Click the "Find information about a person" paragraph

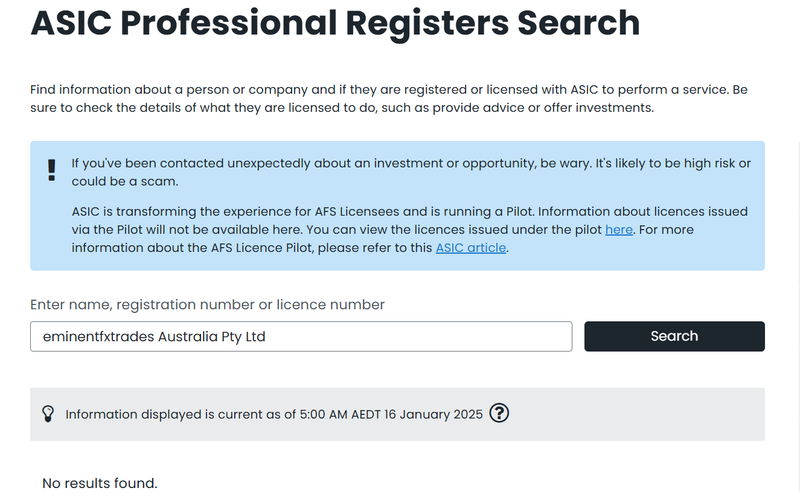(389, 98)
